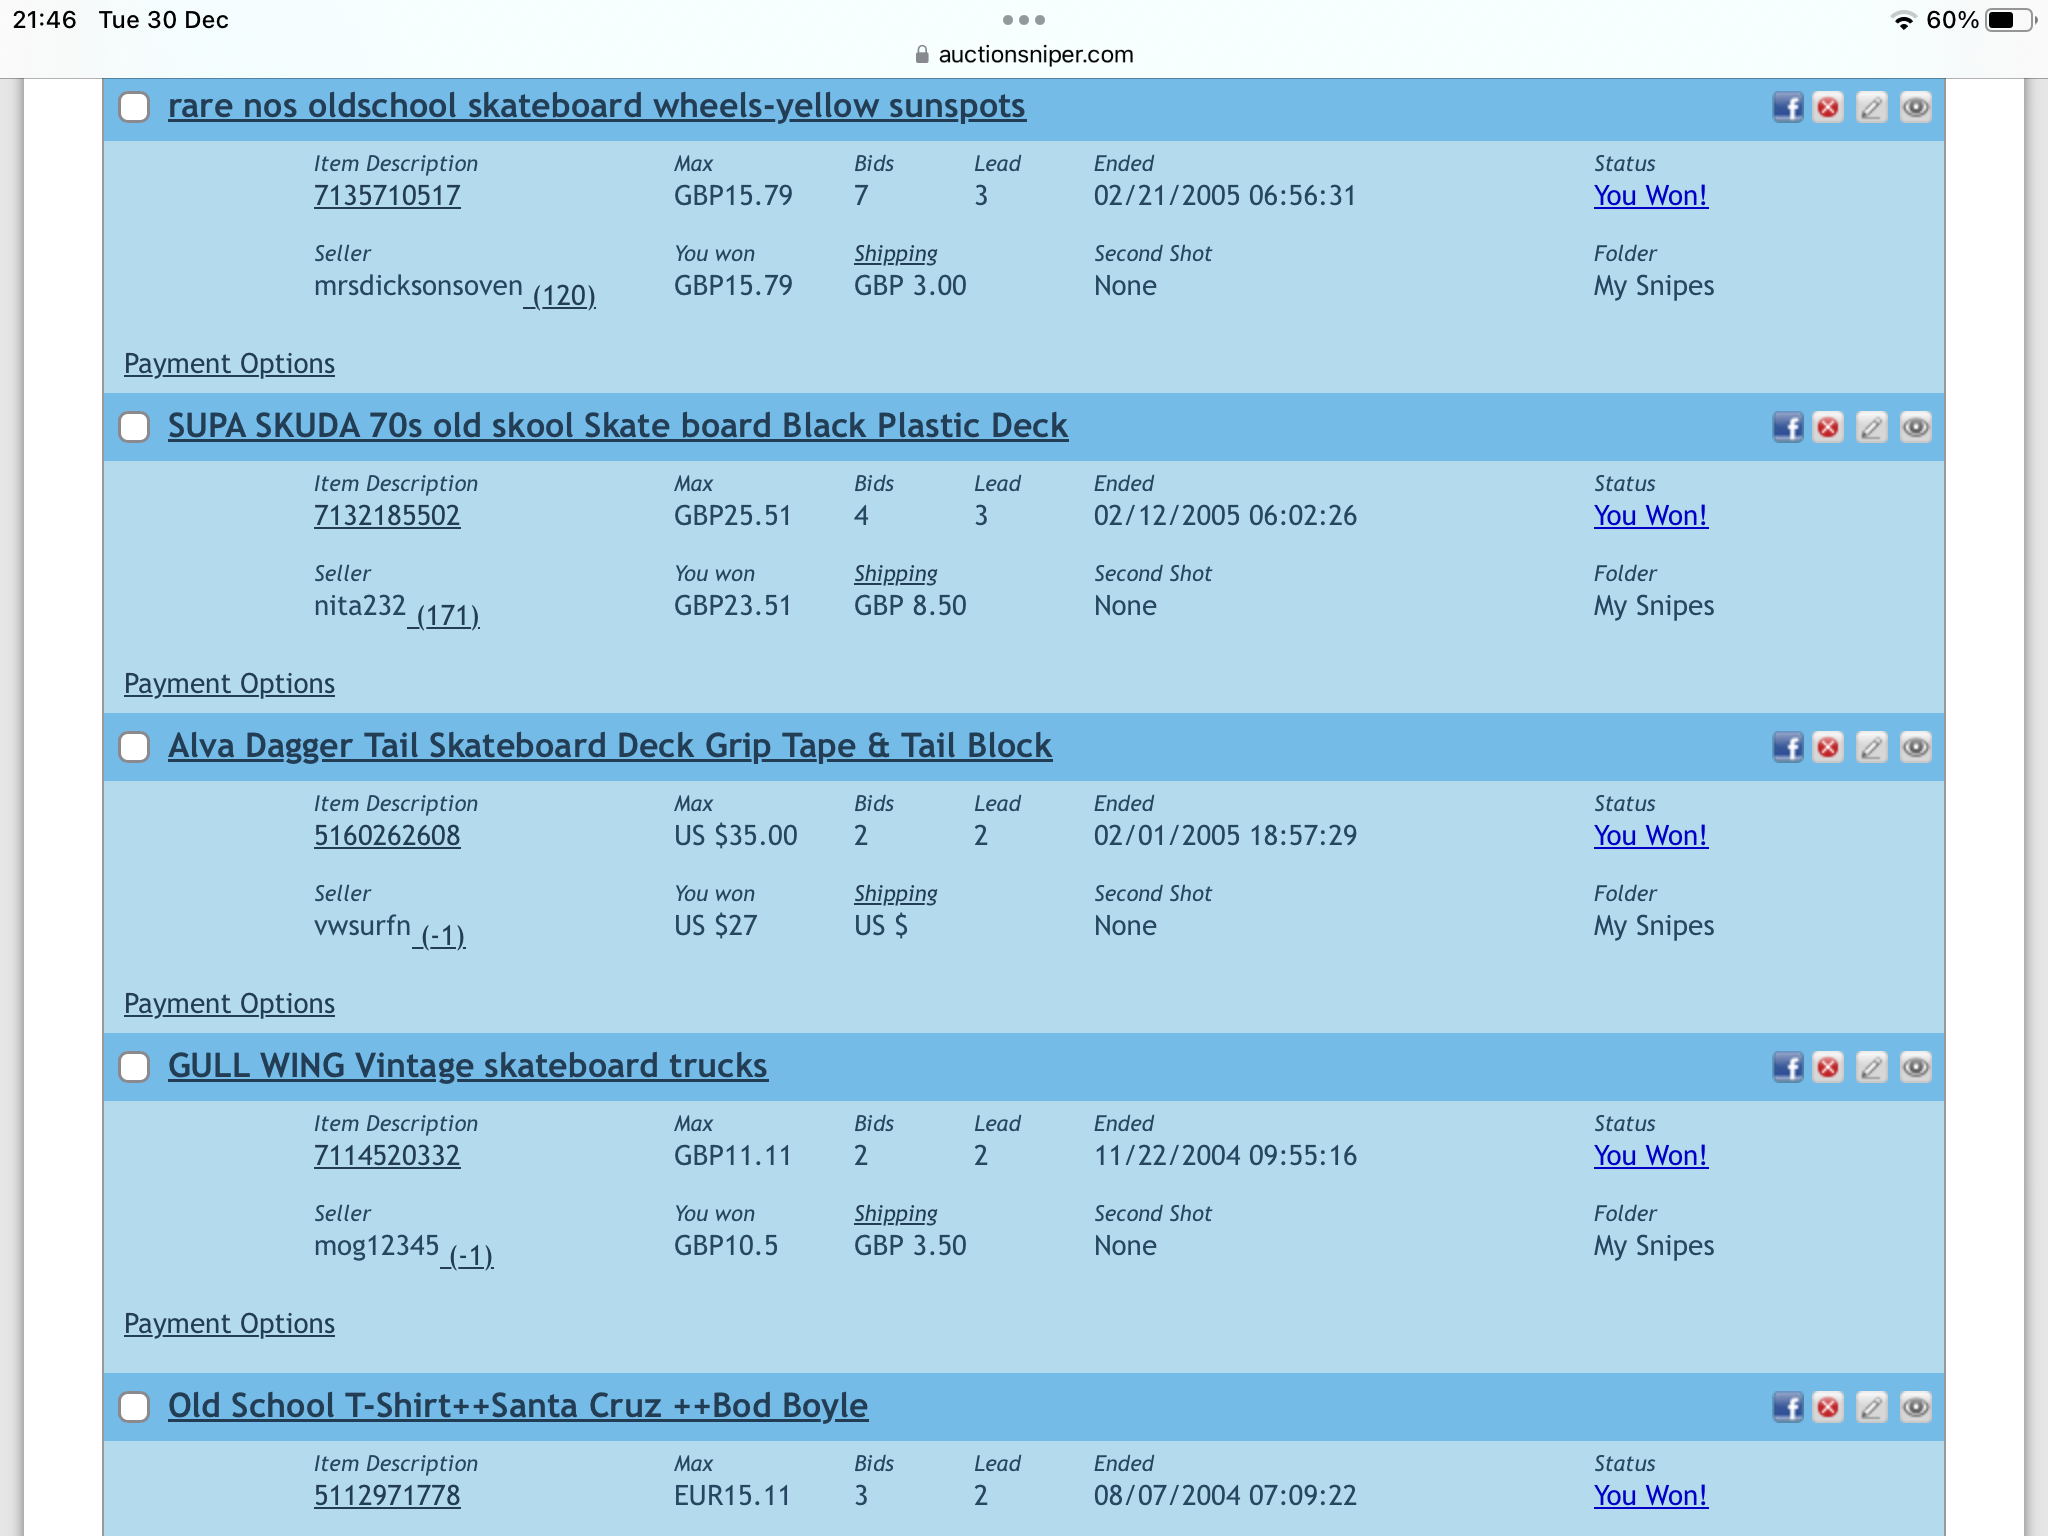Screen dimensions: 2048x1536
Task: Edit the Alva Dagger Tail snipe
Action: pyautogui.click(x=1871, y=747)
